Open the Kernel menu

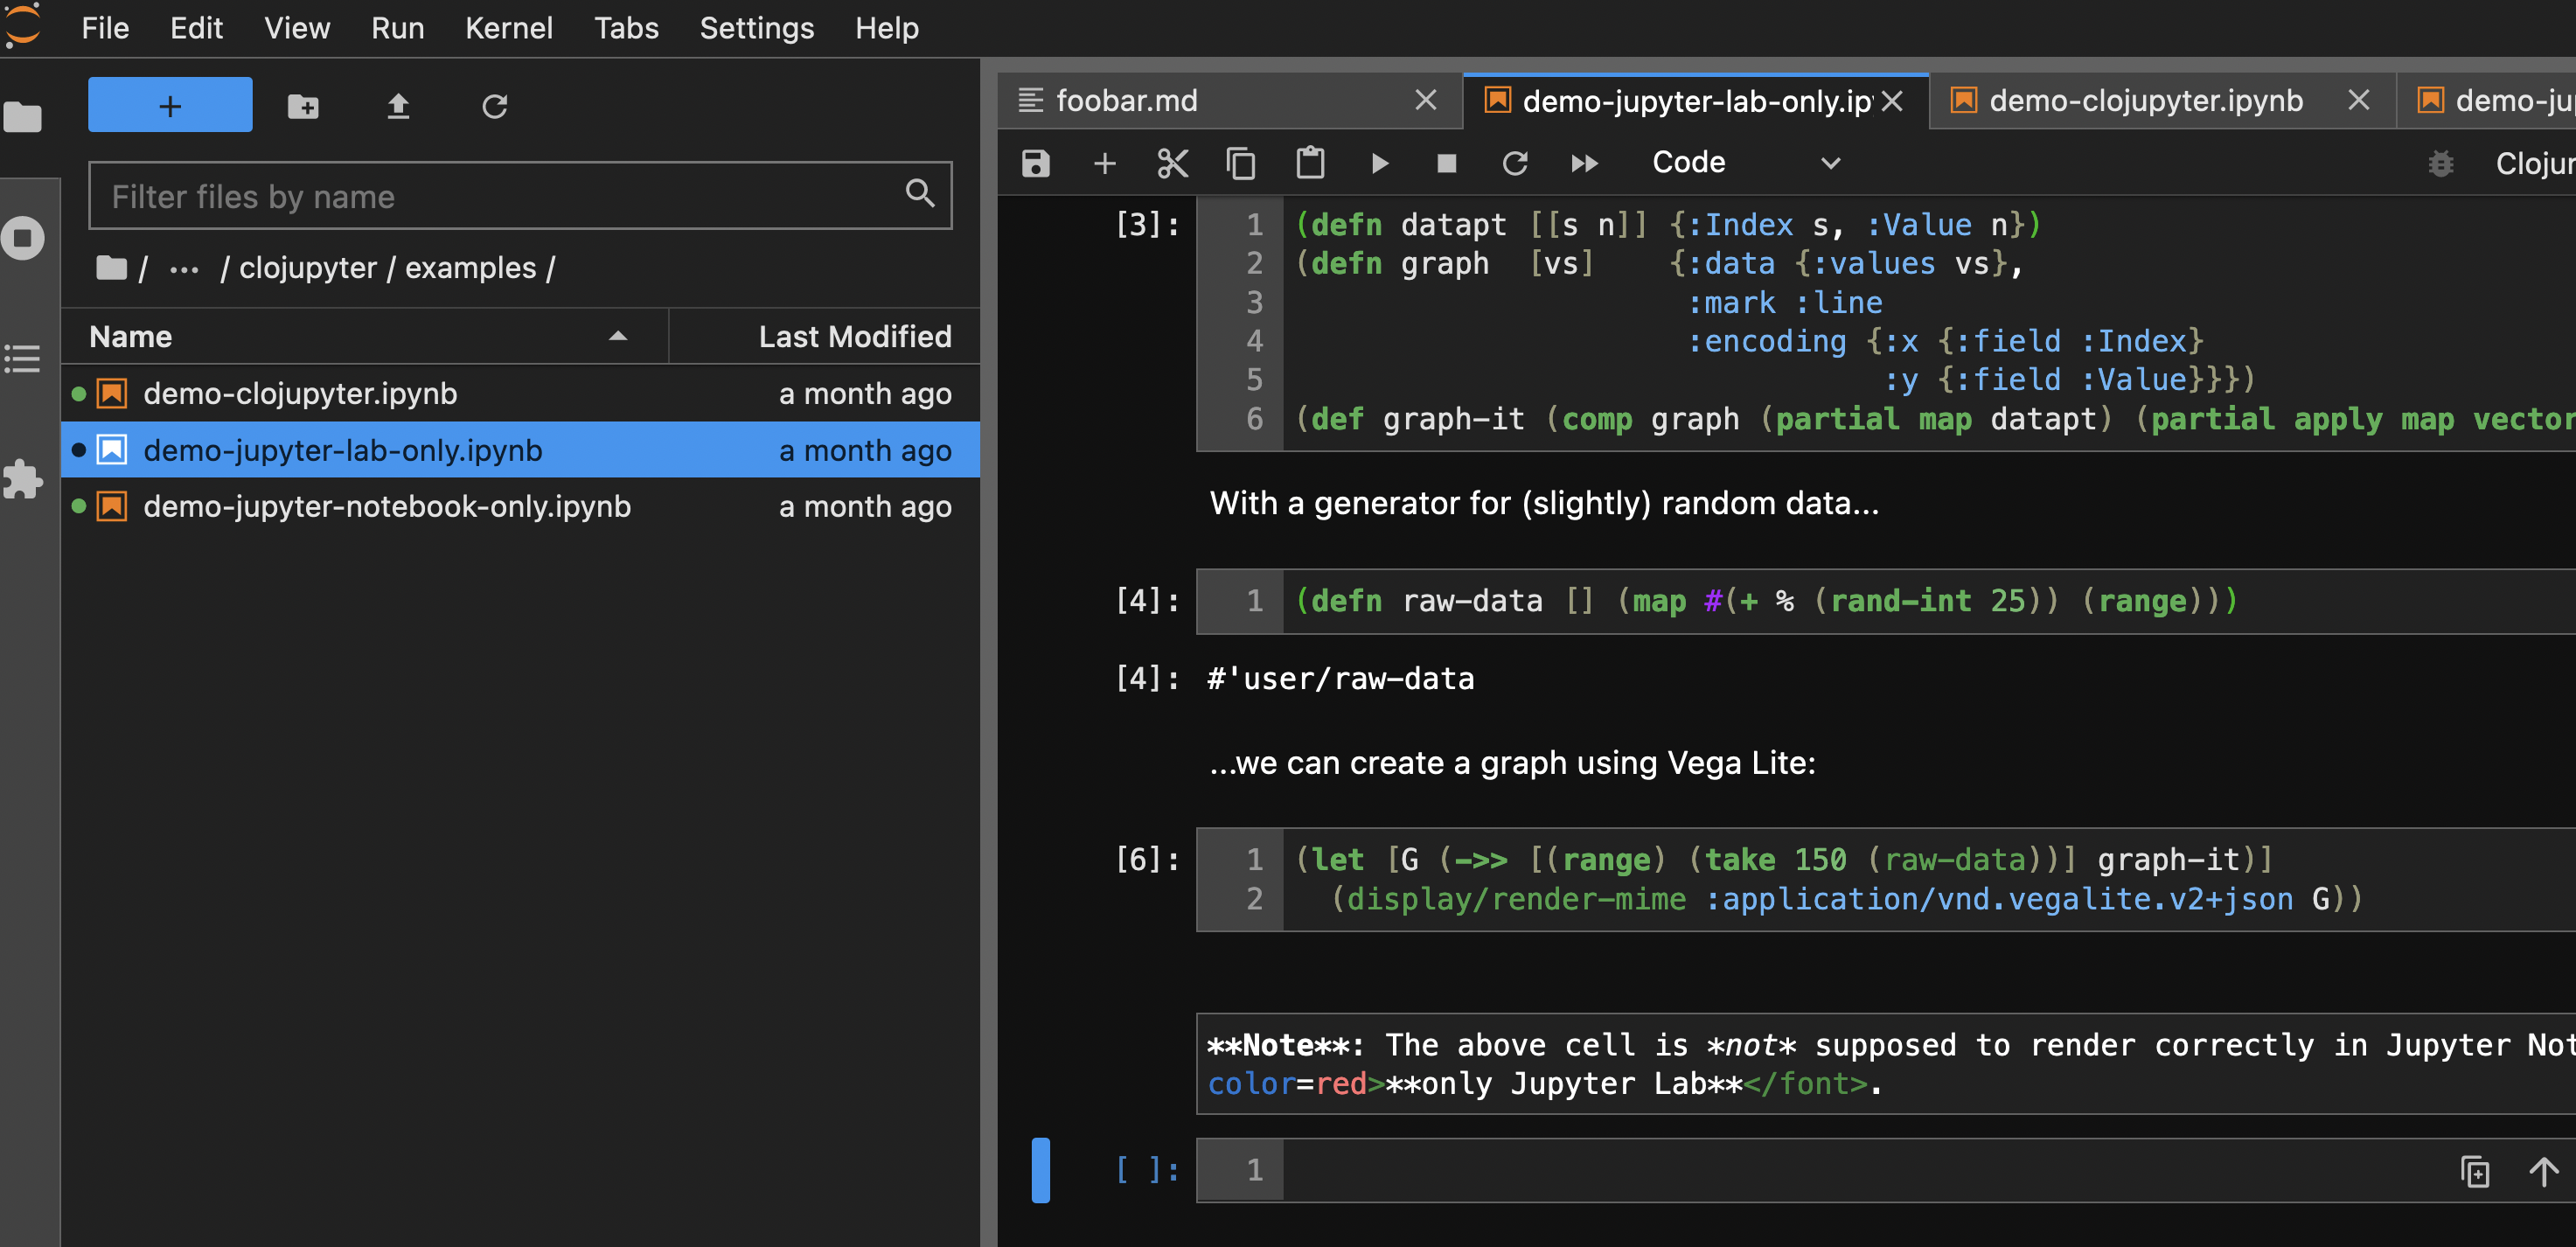click(509, 28)
